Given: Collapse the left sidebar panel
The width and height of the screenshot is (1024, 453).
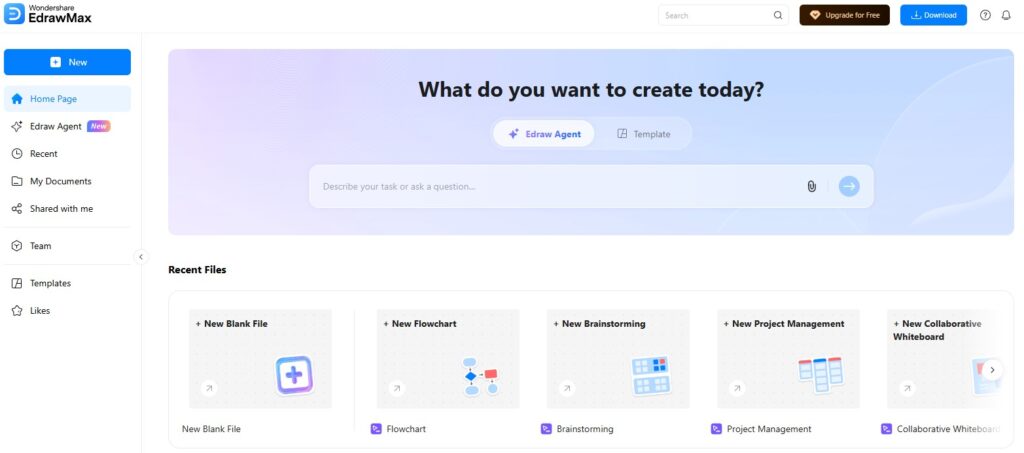Looking at the screenshot, I should (141, 256).
